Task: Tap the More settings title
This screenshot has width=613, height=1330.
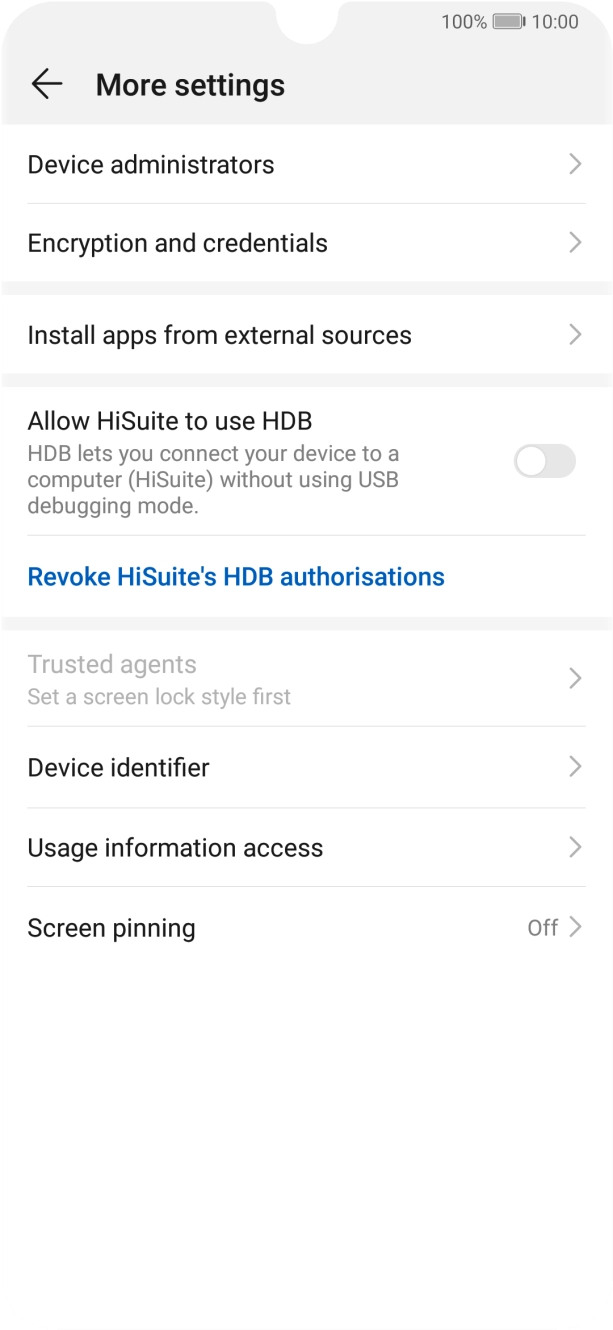Action: [x=190, y=86]
